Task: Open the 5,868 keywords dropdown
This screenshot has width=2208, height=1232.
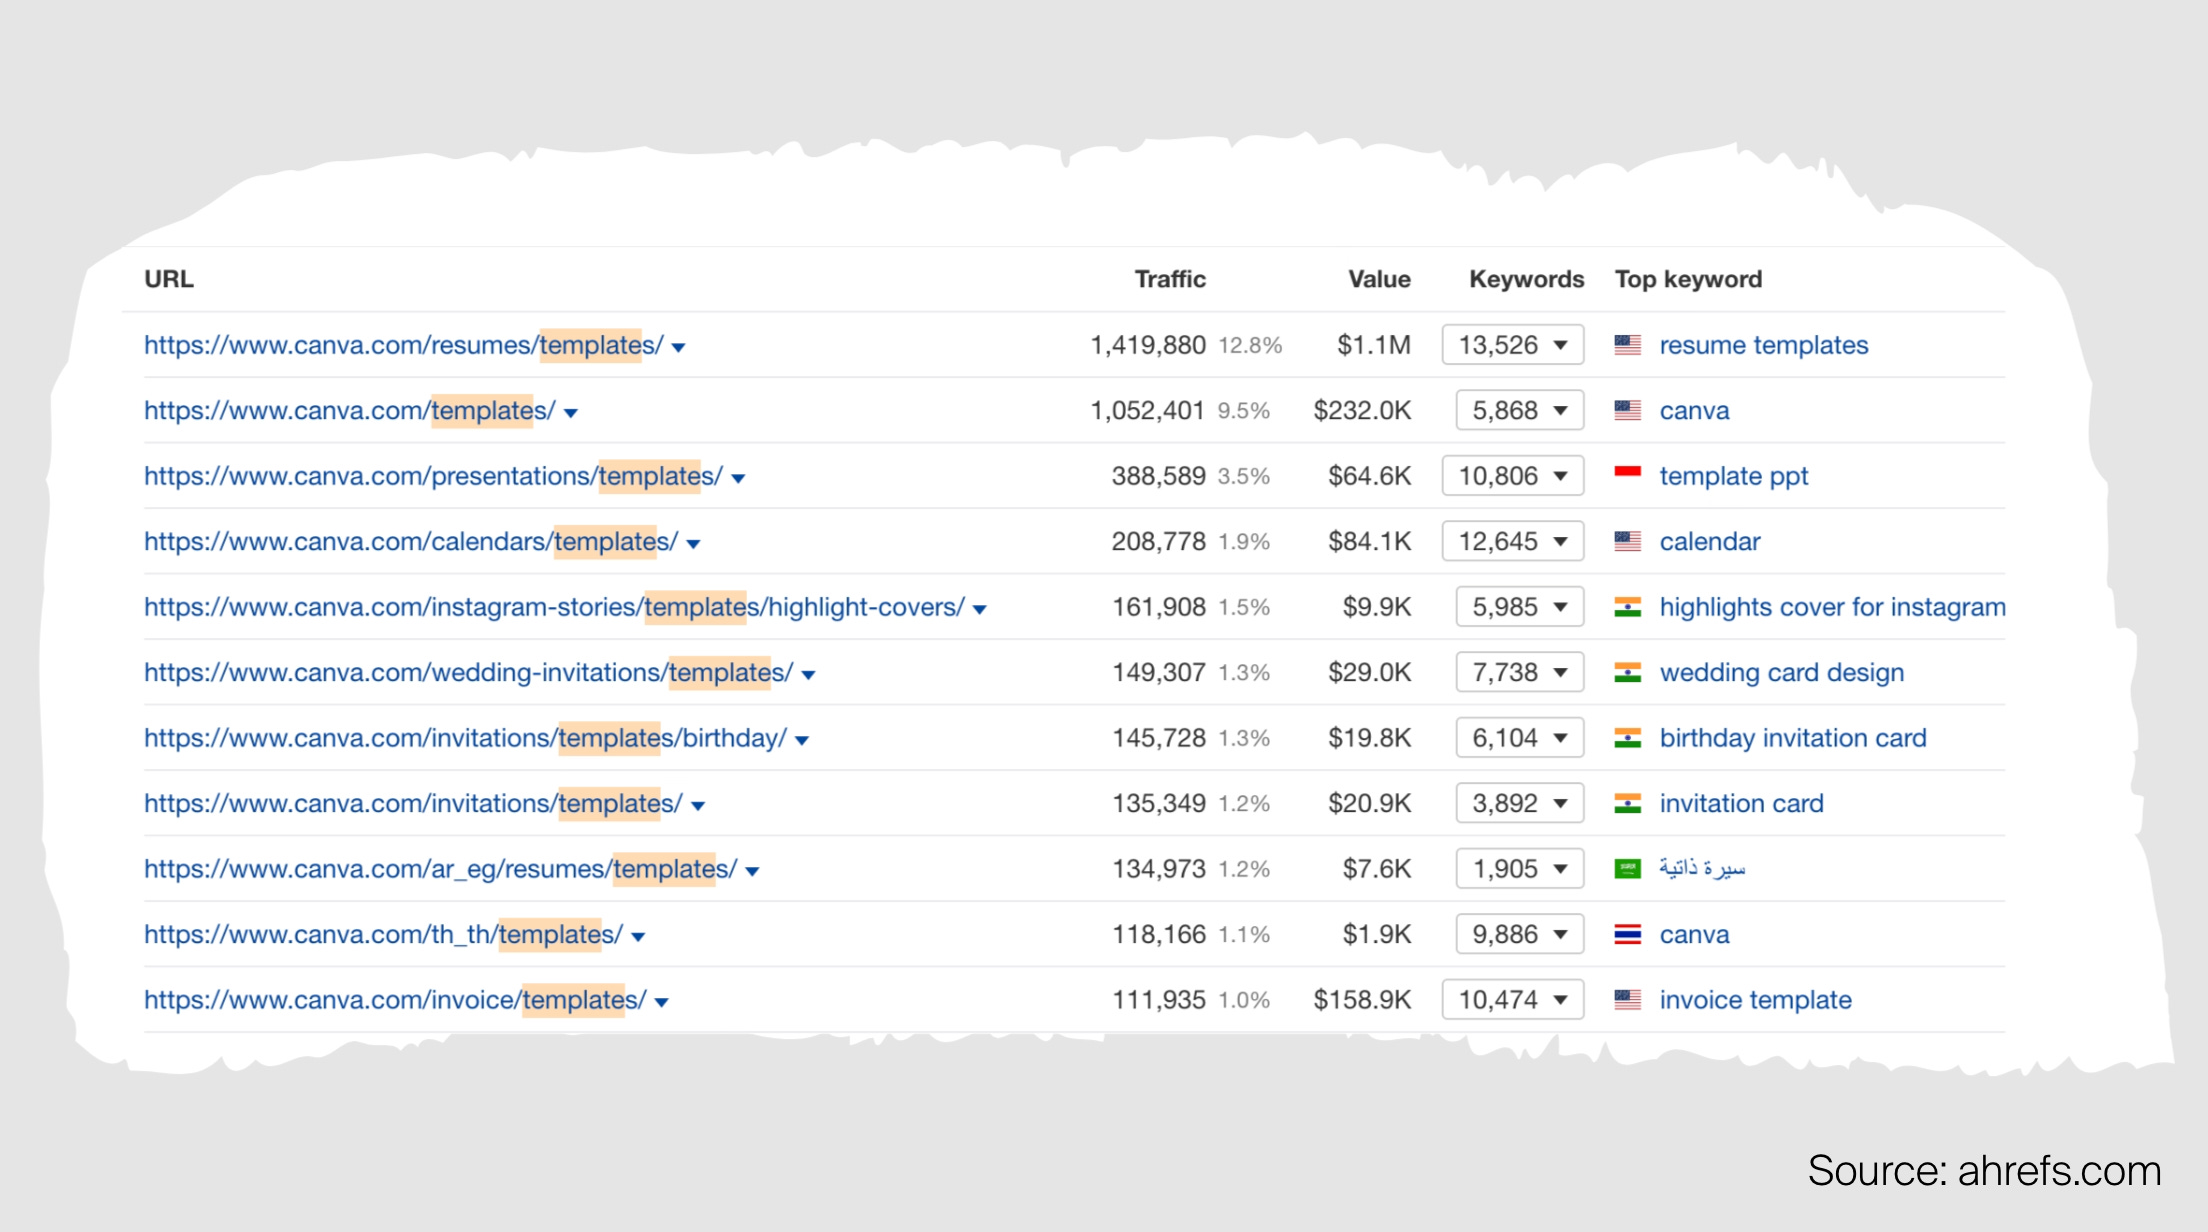Action: 1520,411
